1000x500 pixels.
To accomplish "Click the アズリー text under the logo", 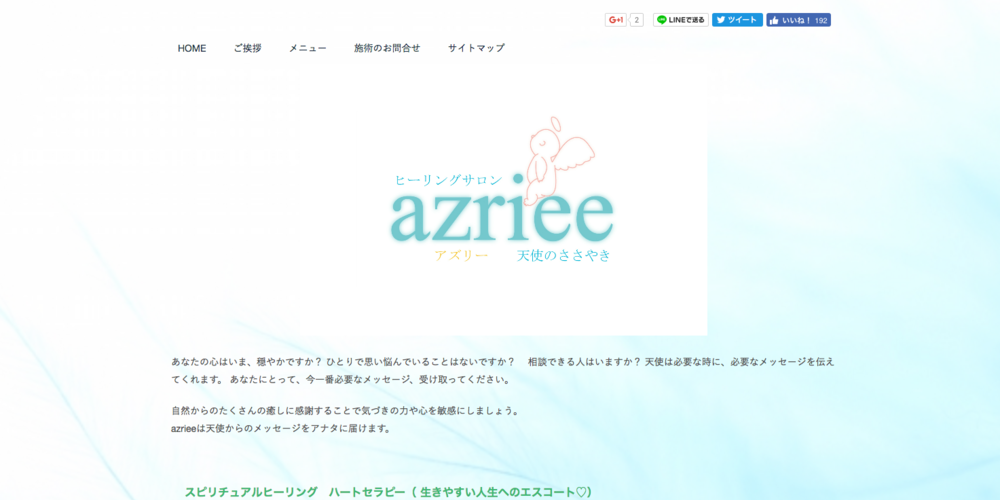I will pyautogui.click(x=461, y=256).
